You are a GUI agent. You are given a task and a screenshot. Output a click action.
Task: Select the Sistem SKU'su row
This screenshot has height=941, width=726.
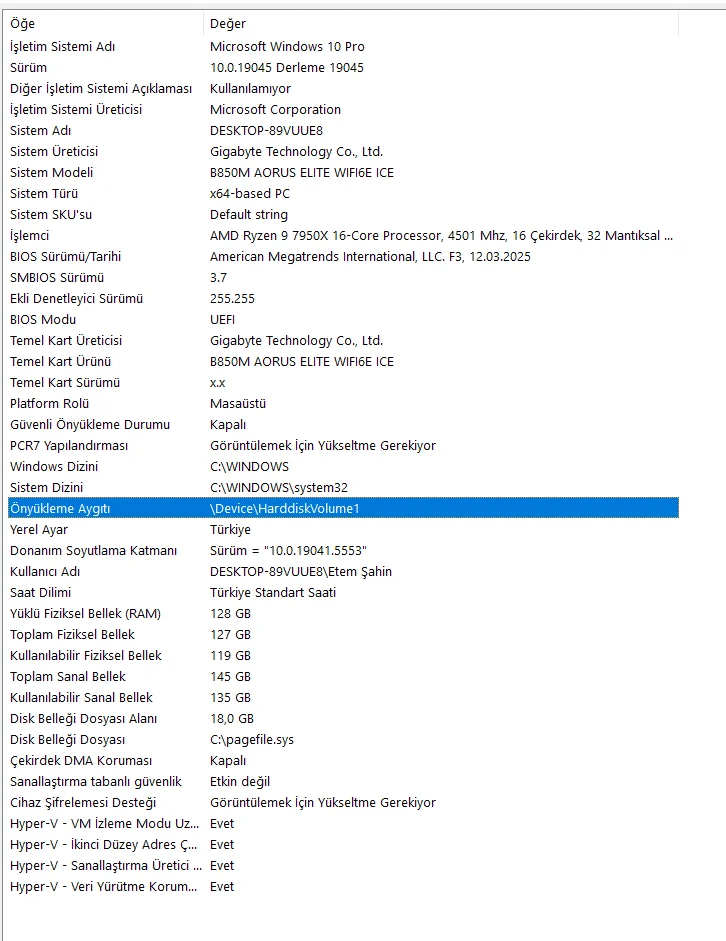pos(343,214)
